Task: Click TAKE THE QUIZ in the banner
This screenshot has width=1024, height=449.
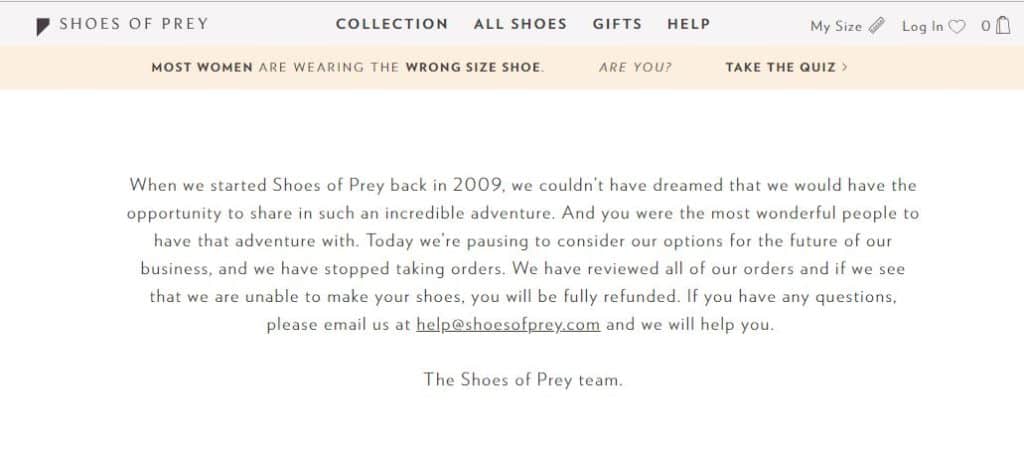Action: point(780,67)
